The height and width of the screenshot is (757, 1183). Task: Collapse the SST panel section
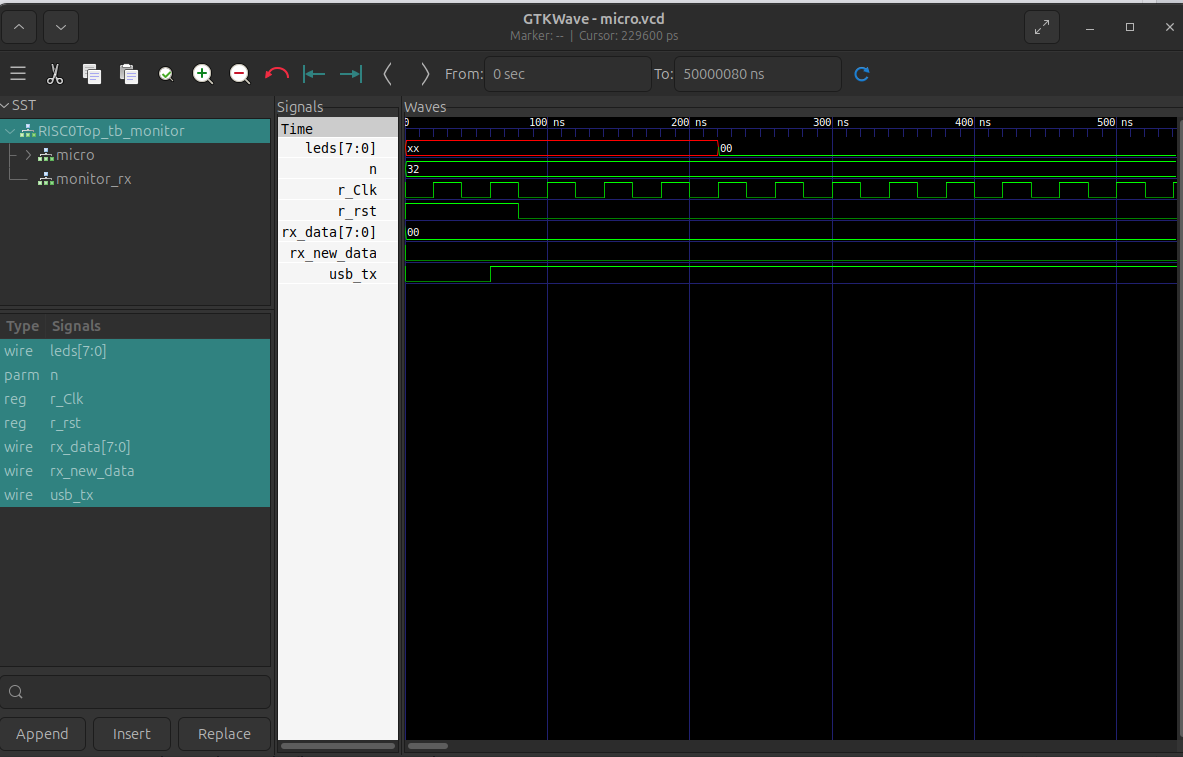[x=7, y=104]
